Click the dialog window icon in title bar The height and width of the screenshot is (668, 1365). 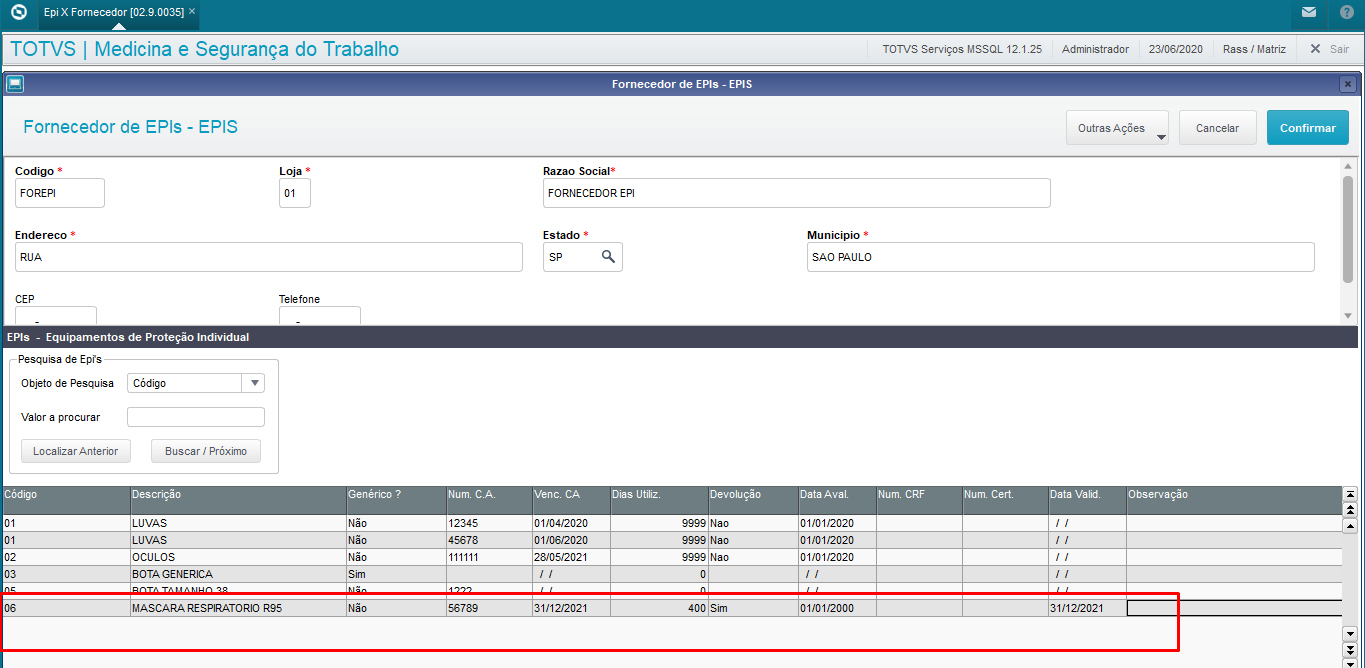click(14, 84)
